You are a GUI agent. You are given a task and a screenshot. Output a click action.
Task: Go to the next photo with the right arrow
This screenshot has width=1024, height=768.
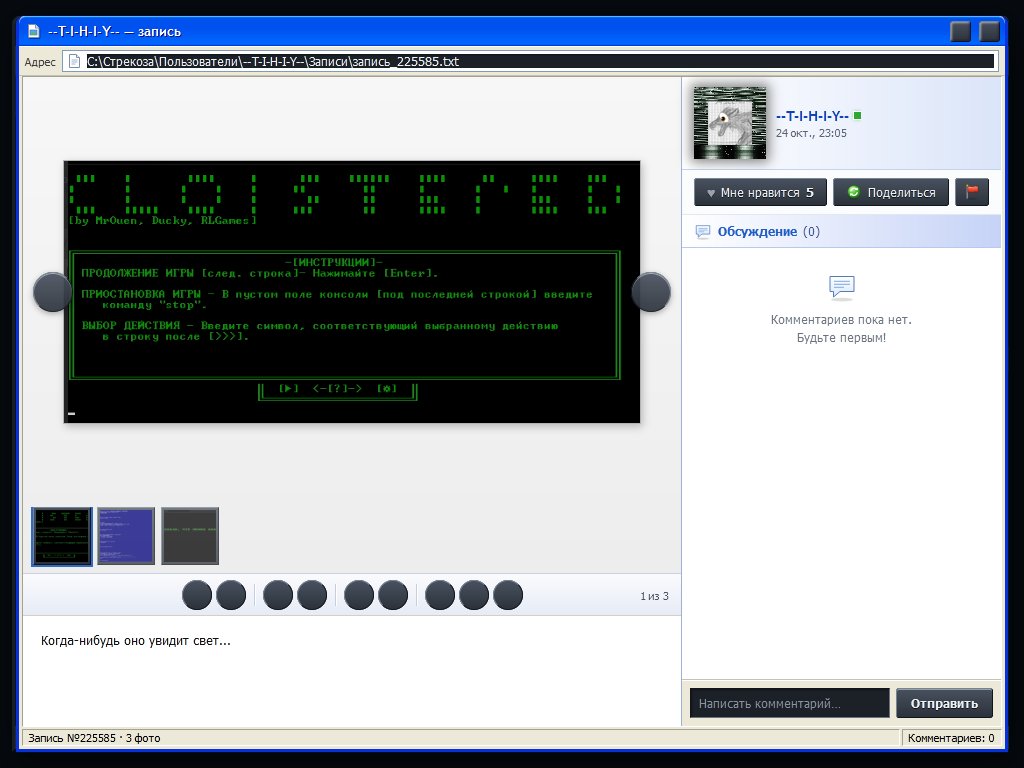pos(651,292)
